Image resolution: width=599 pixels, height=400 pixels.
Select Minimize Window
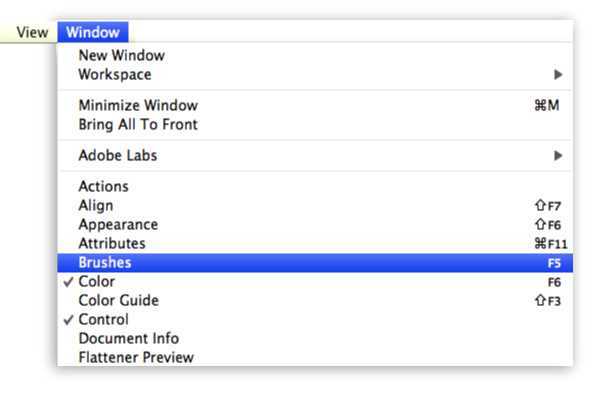tap(315, 105)
